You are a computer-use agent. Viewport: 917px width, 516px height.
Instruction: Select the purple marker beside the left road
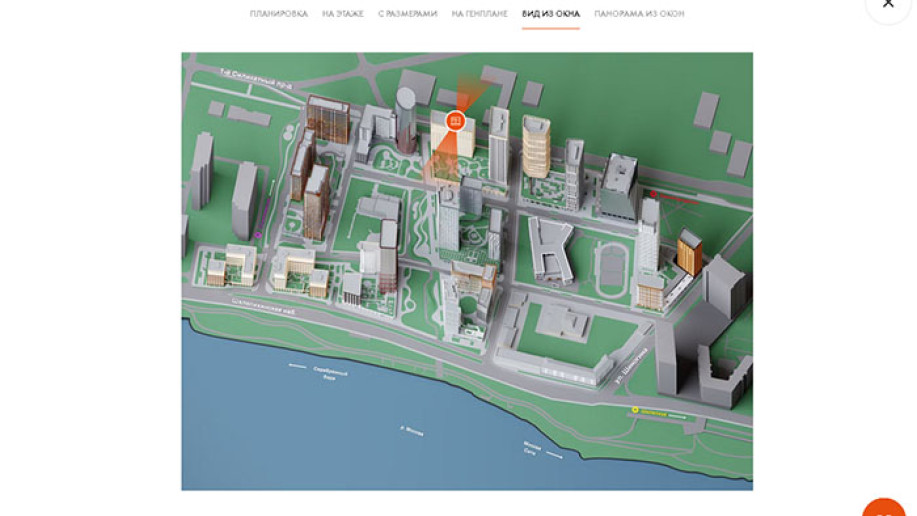pos(258,235)
